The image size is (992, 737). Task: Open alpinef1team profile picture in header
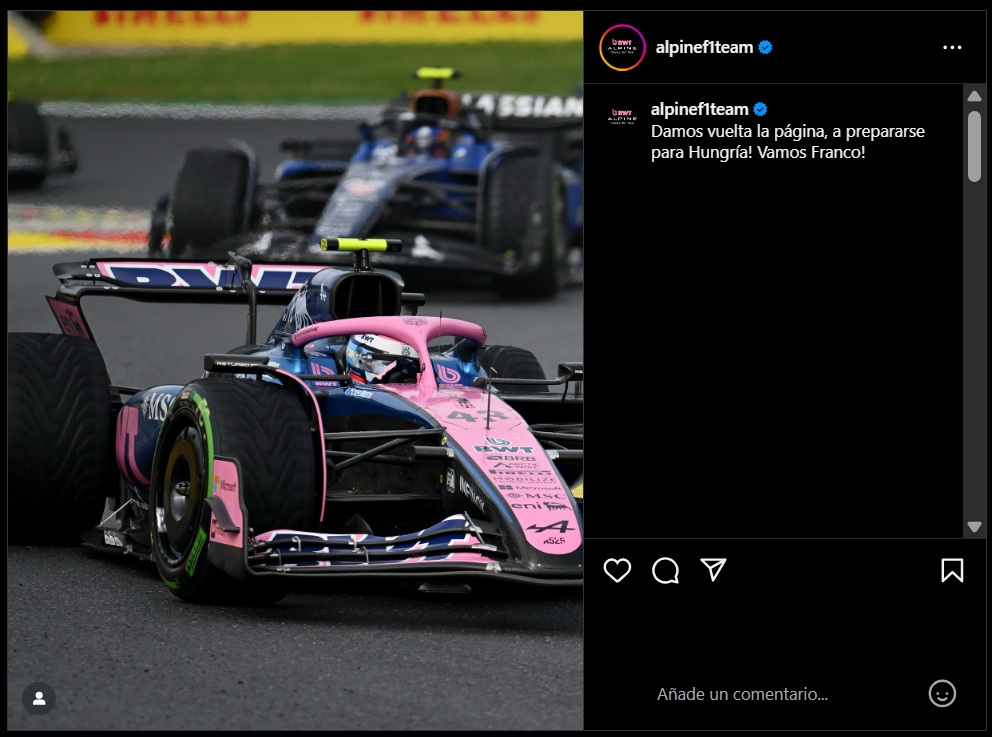(622, 47)
